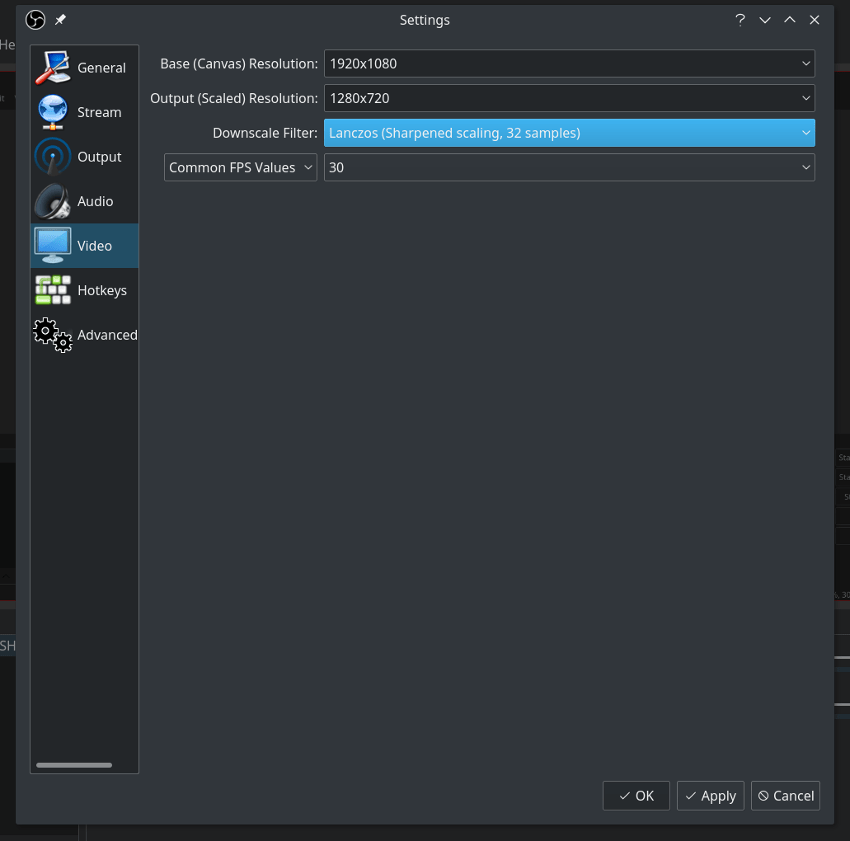The image size is (850, 841).
Task: Open the Hotkeys settings section
Action: coord(84,290)
